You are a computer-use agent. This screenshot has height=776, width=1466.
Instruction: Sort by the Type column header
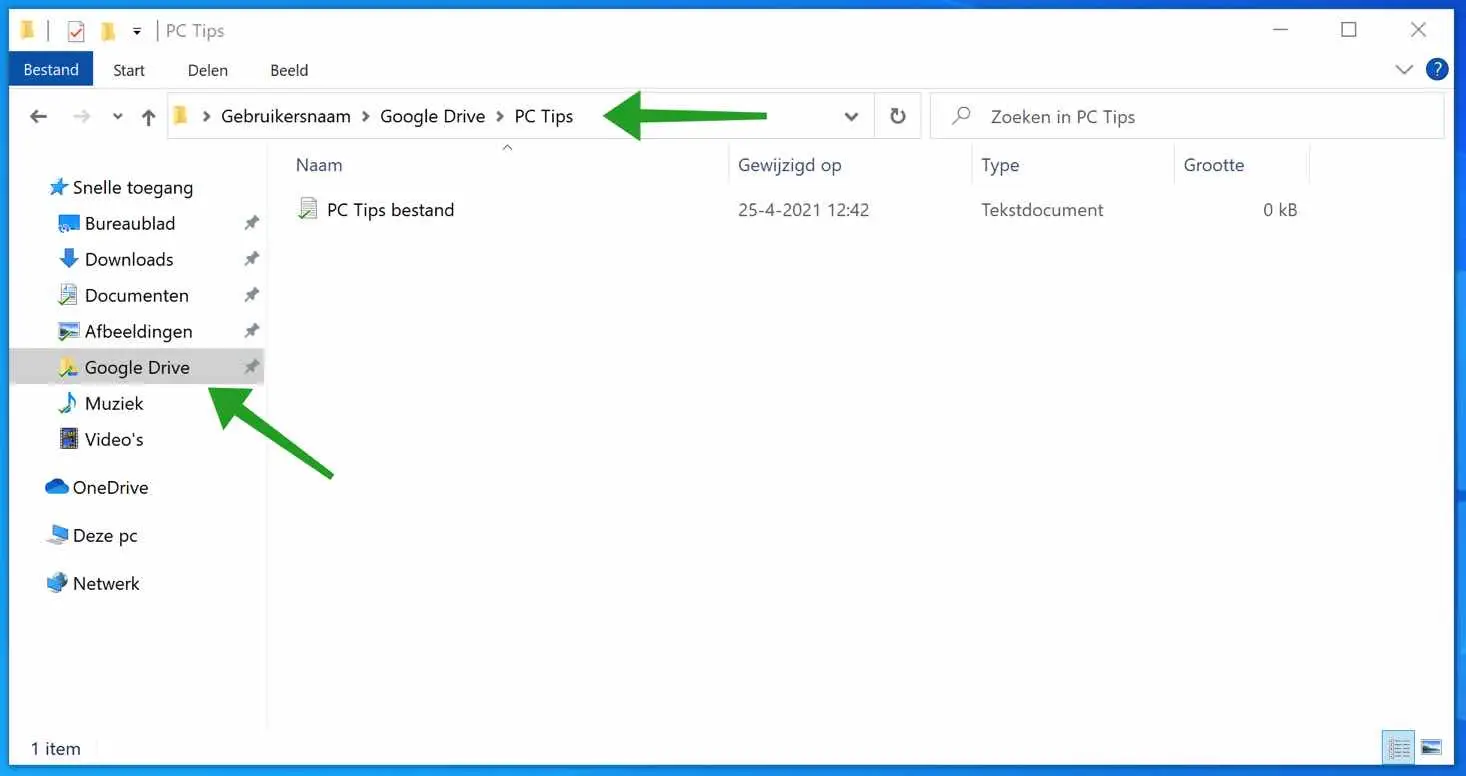[1000, 165]
